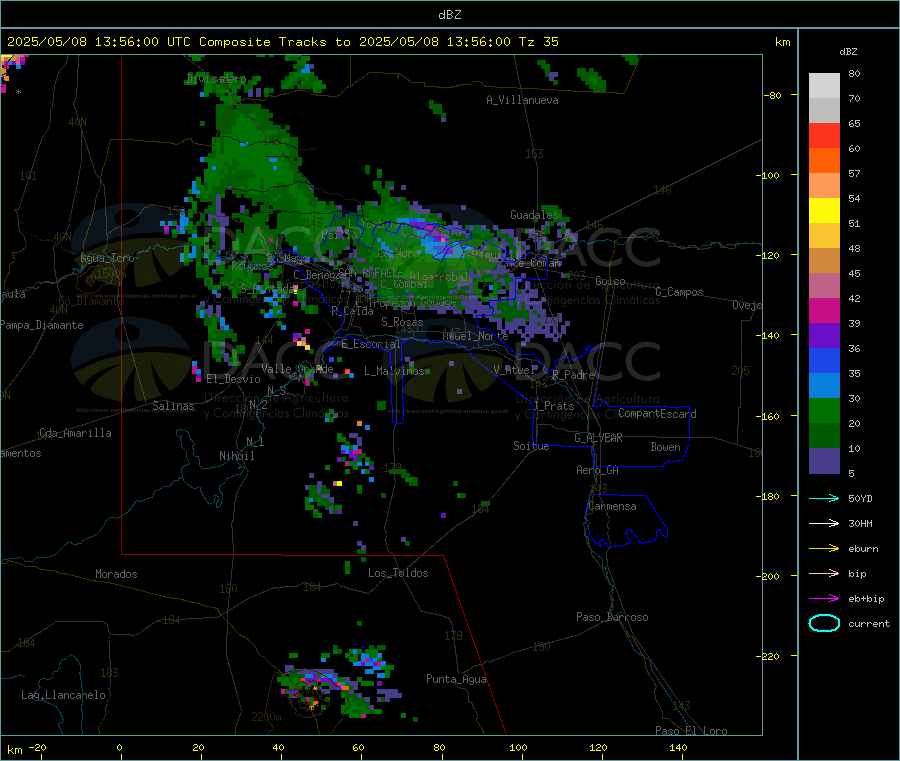Select the dark orange 57–60 dBZ swatch
900x761 pixels.
(x=824, y=161)
